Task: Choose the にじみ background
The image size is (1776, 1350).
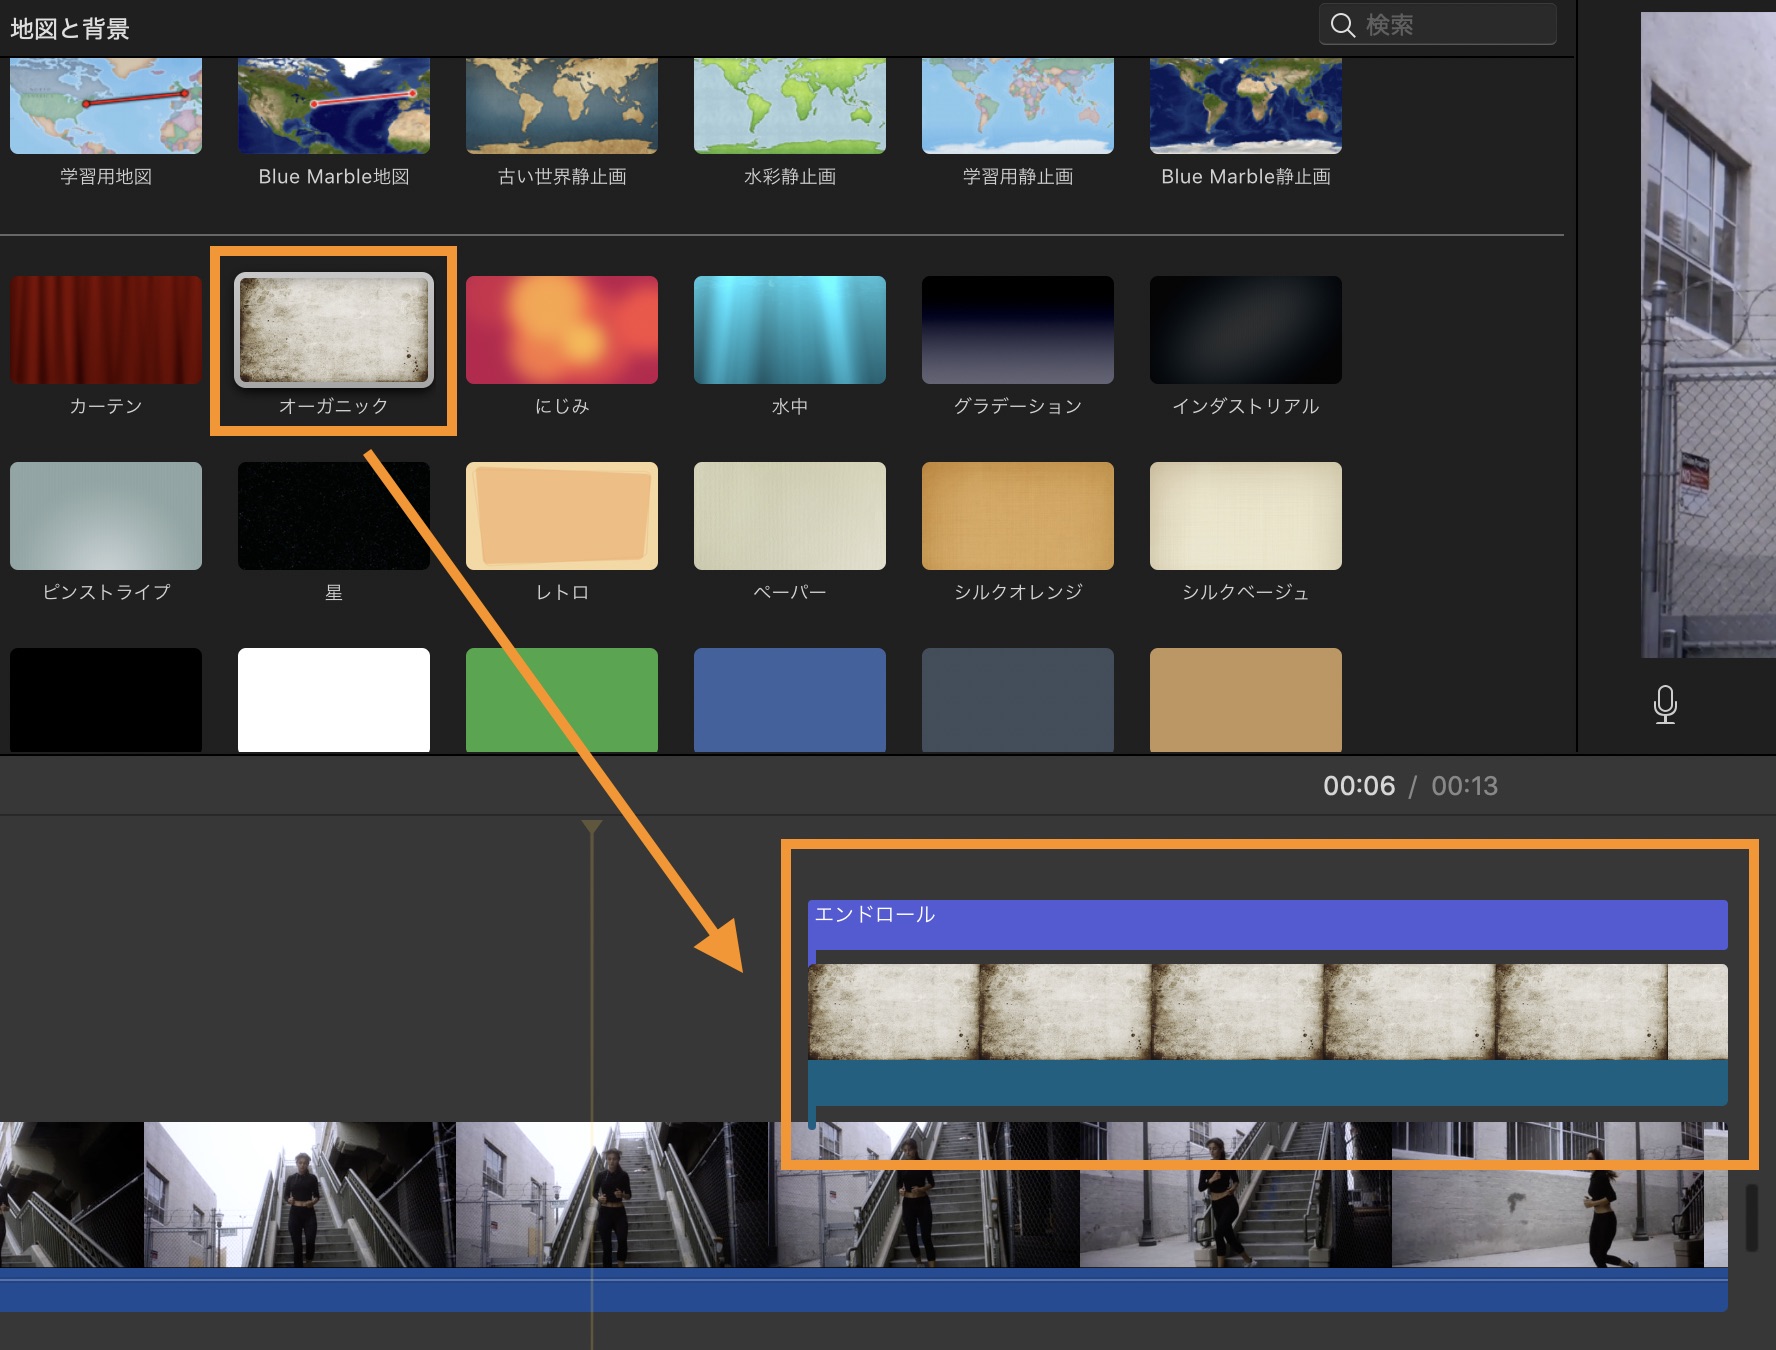Action: [562, 330]
